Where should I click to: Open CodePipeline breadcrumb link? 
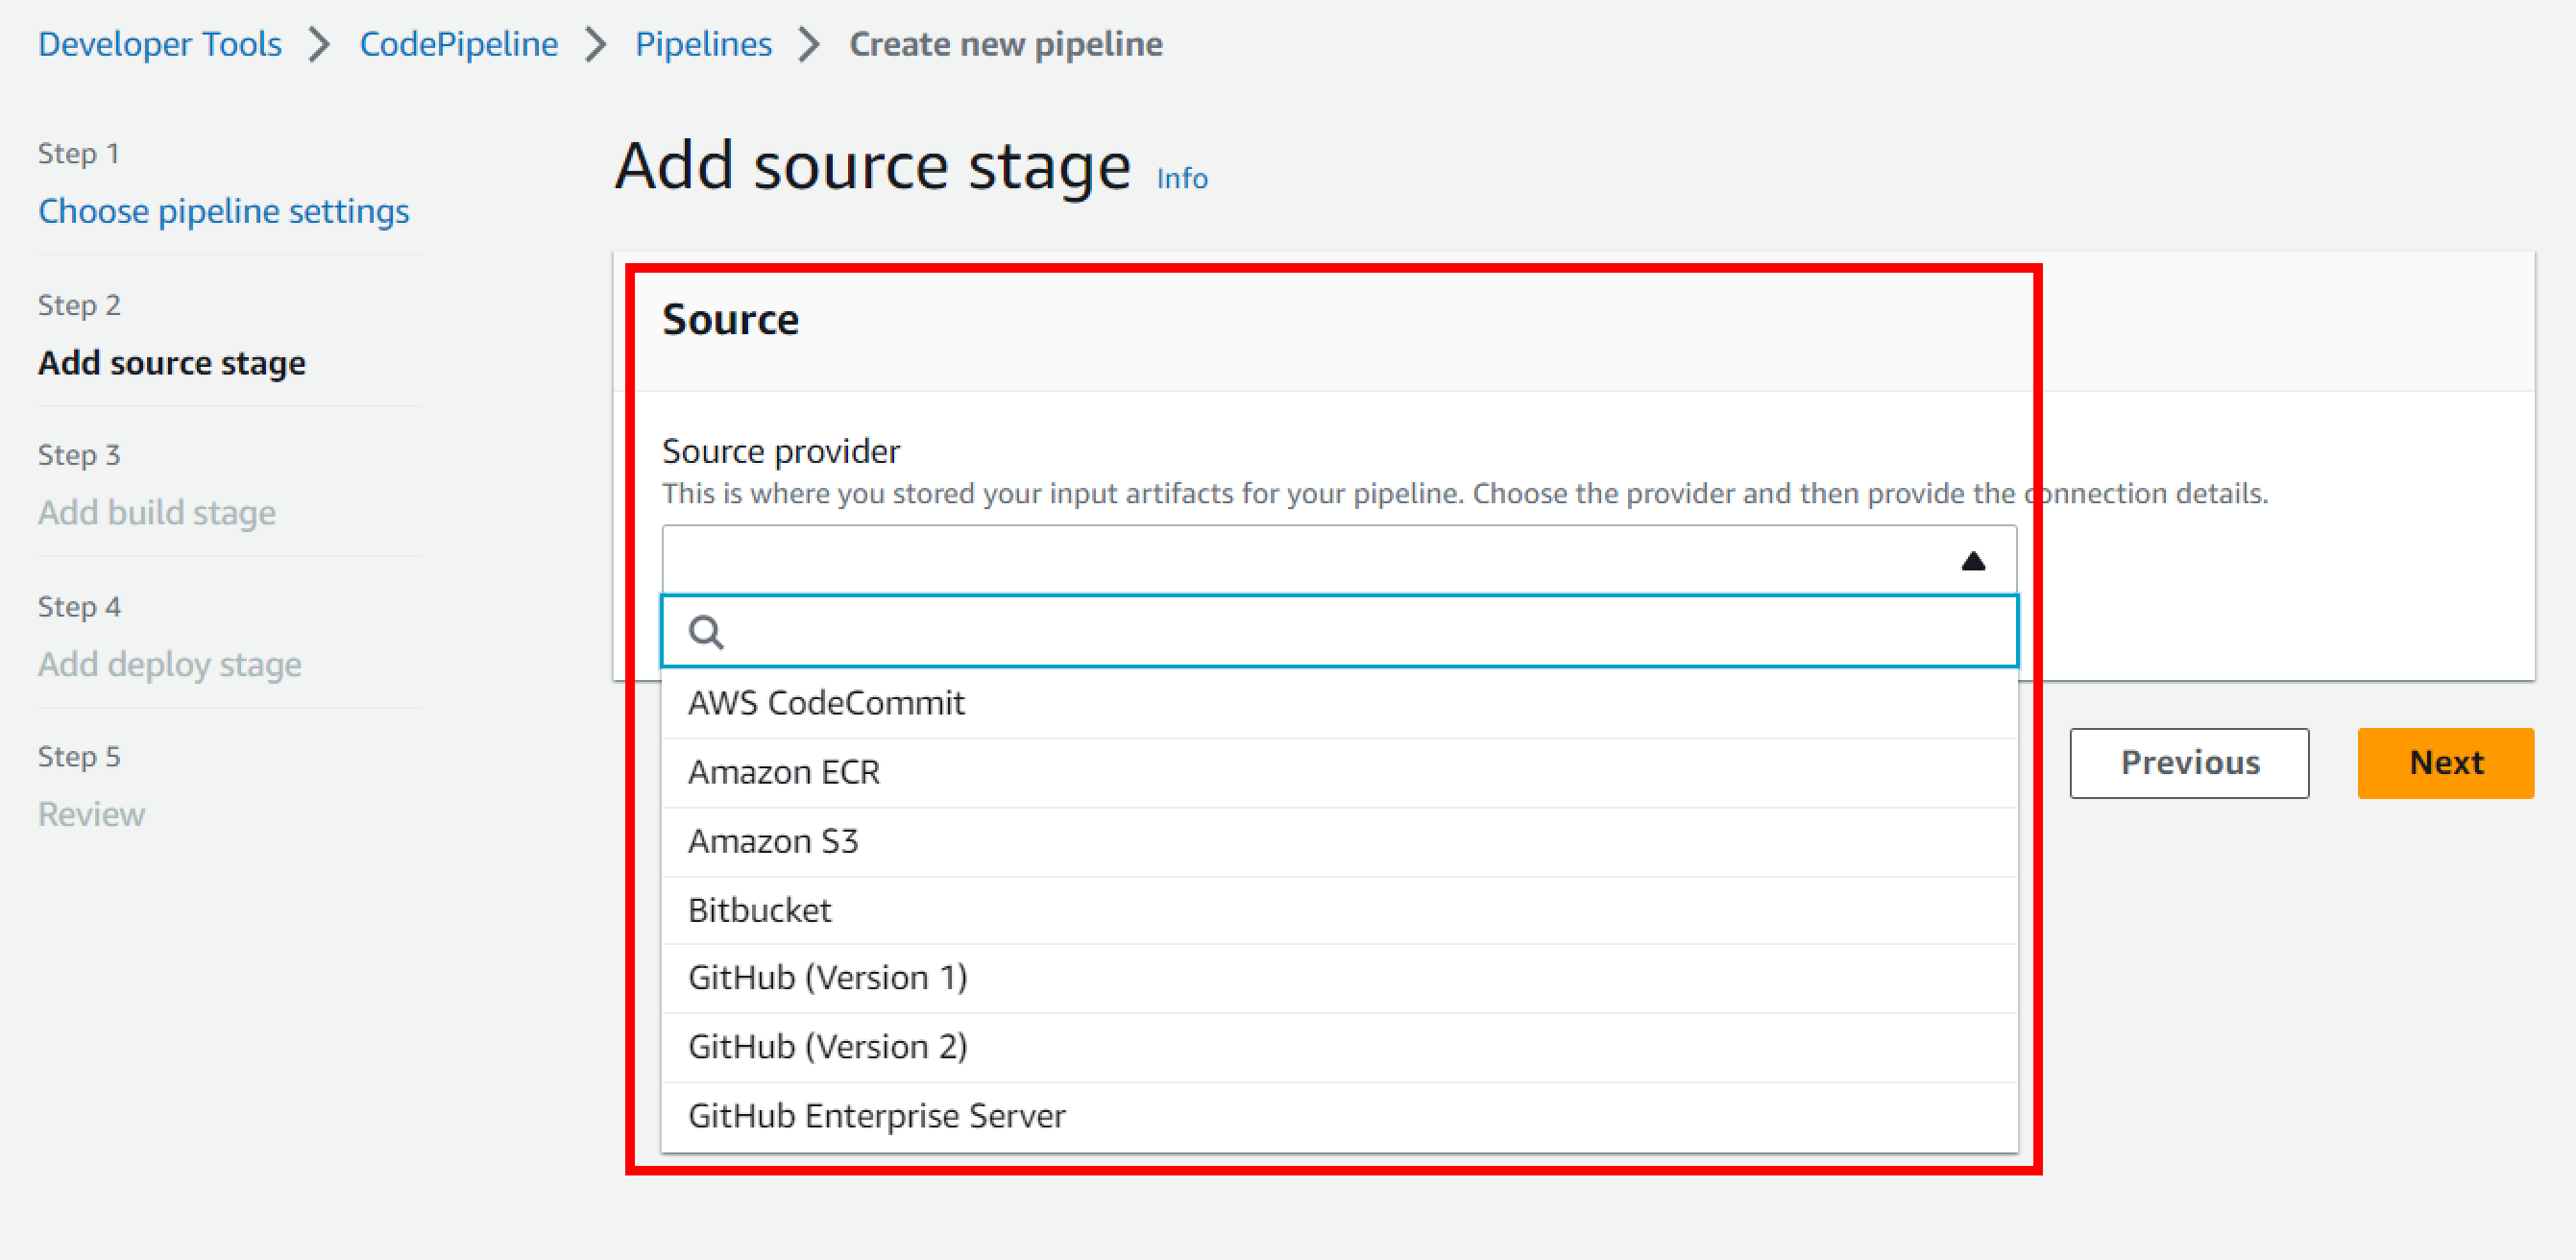tap(458, 44)
